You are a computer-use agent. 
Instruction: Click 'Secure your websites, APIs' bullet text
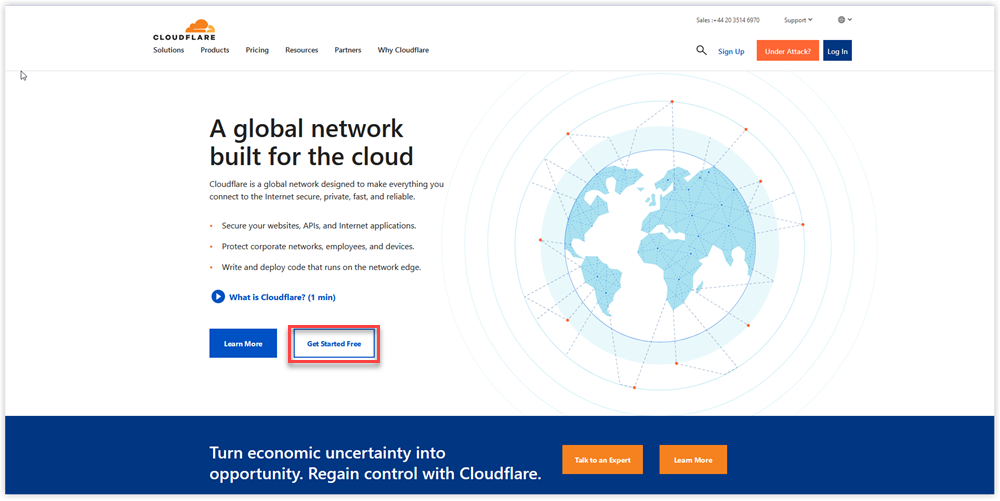click(x=319, y=226)
